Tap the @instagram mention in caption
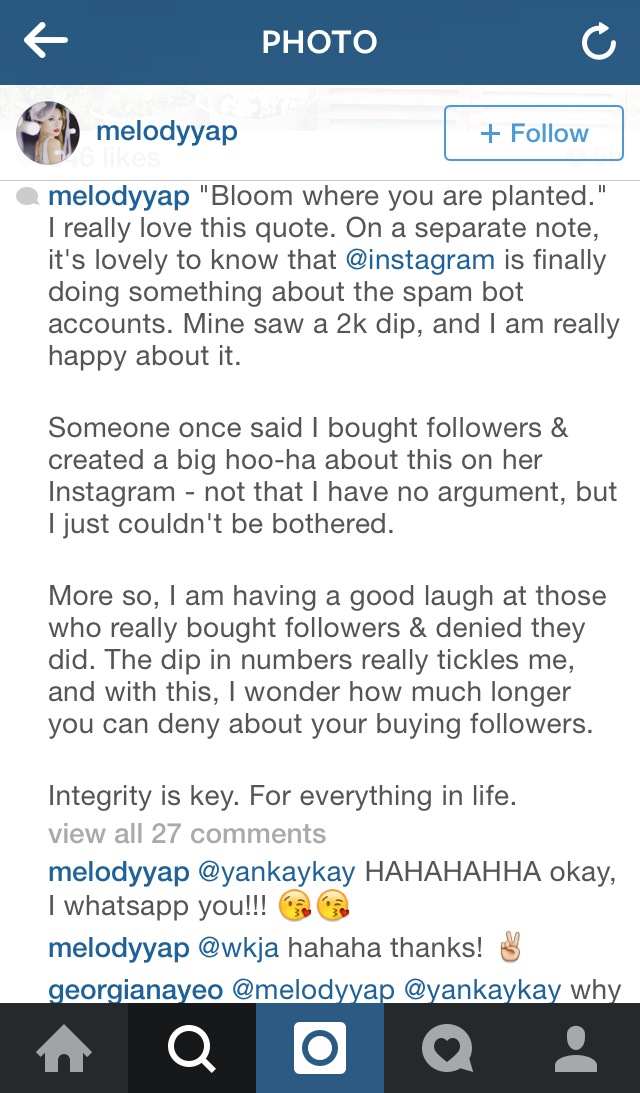Image resolution: width=640 pixels, height=1093 pixels. pos(420,260)
